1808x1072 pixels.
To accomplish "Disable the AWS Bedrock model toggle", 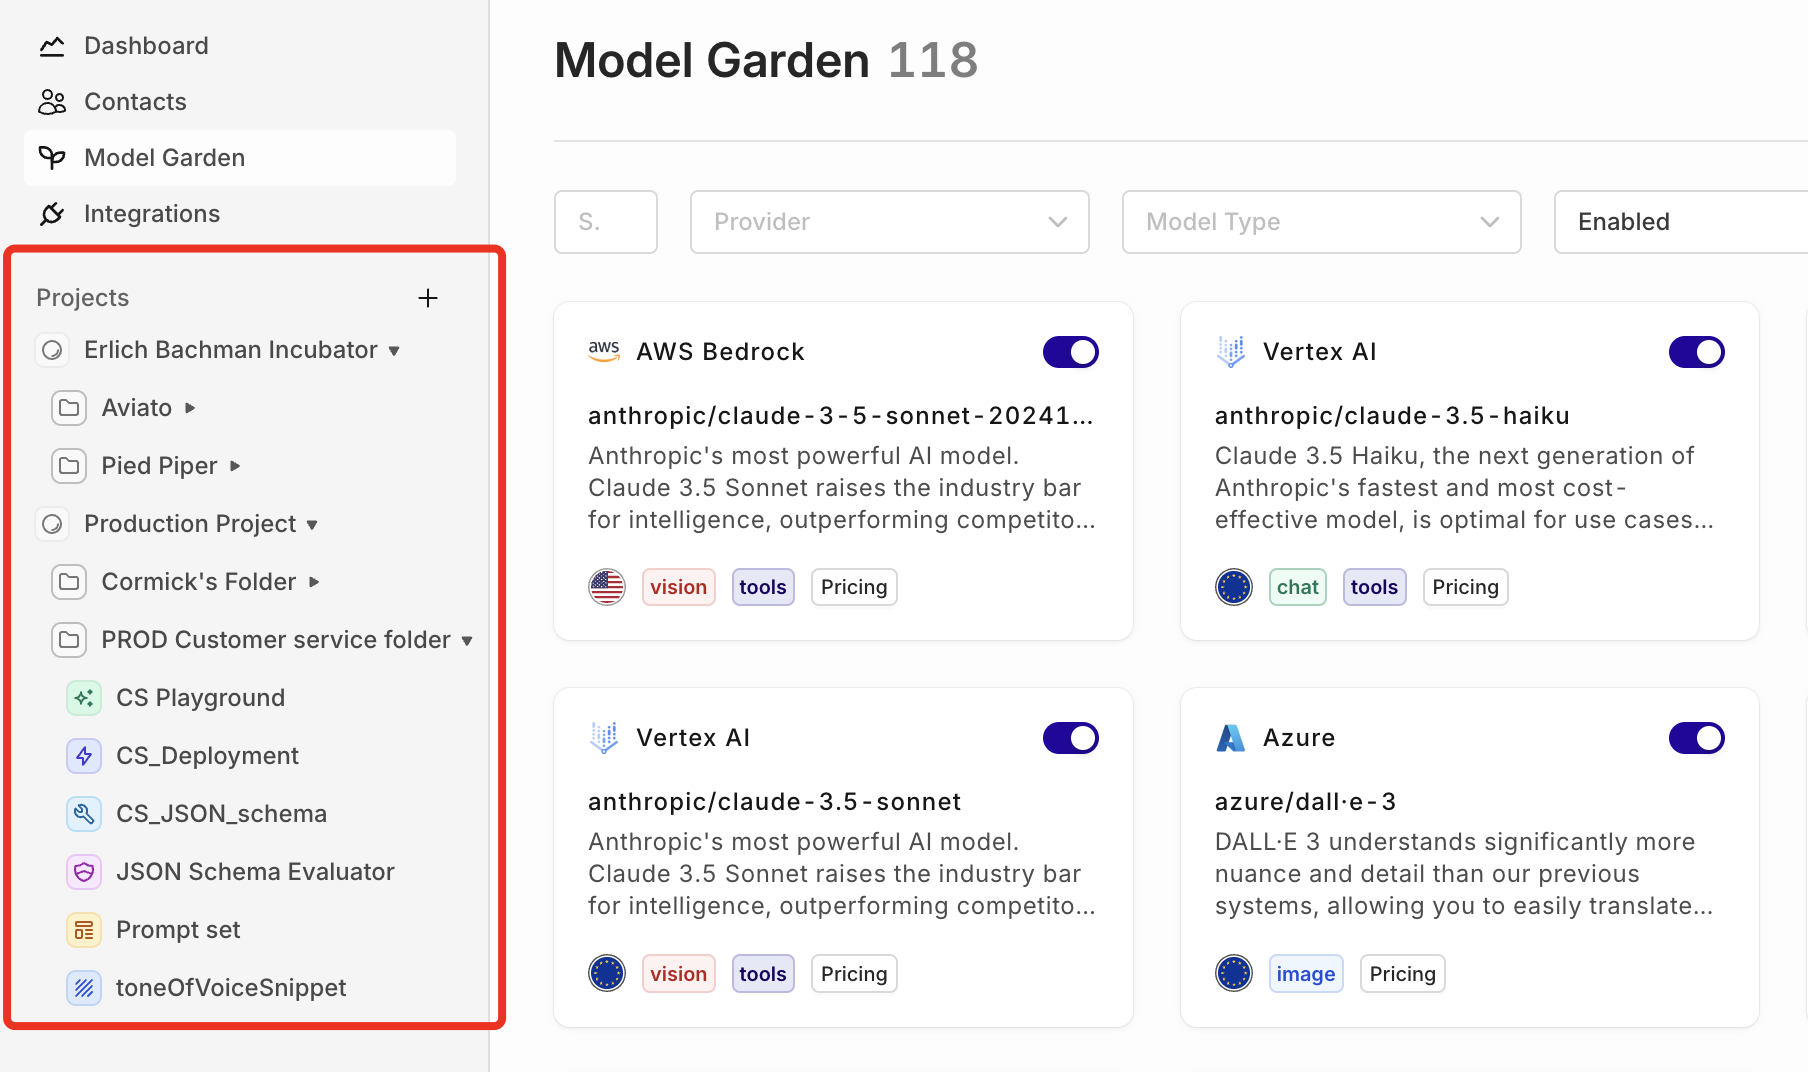I will point(1071,352).
